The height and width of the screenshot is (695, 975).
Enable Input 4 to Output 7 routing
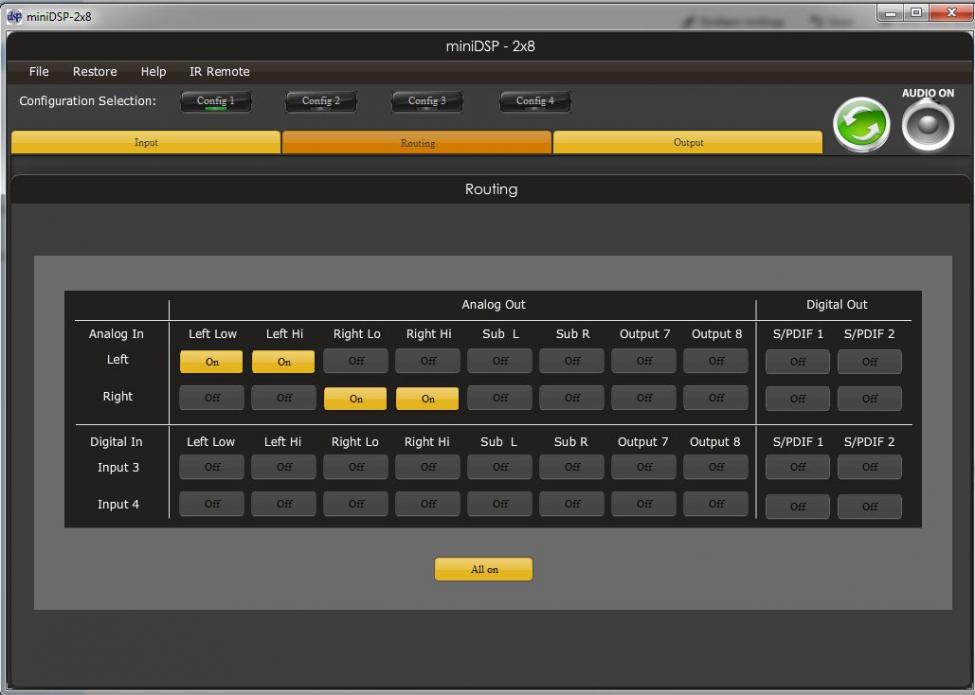pos(644,504)
